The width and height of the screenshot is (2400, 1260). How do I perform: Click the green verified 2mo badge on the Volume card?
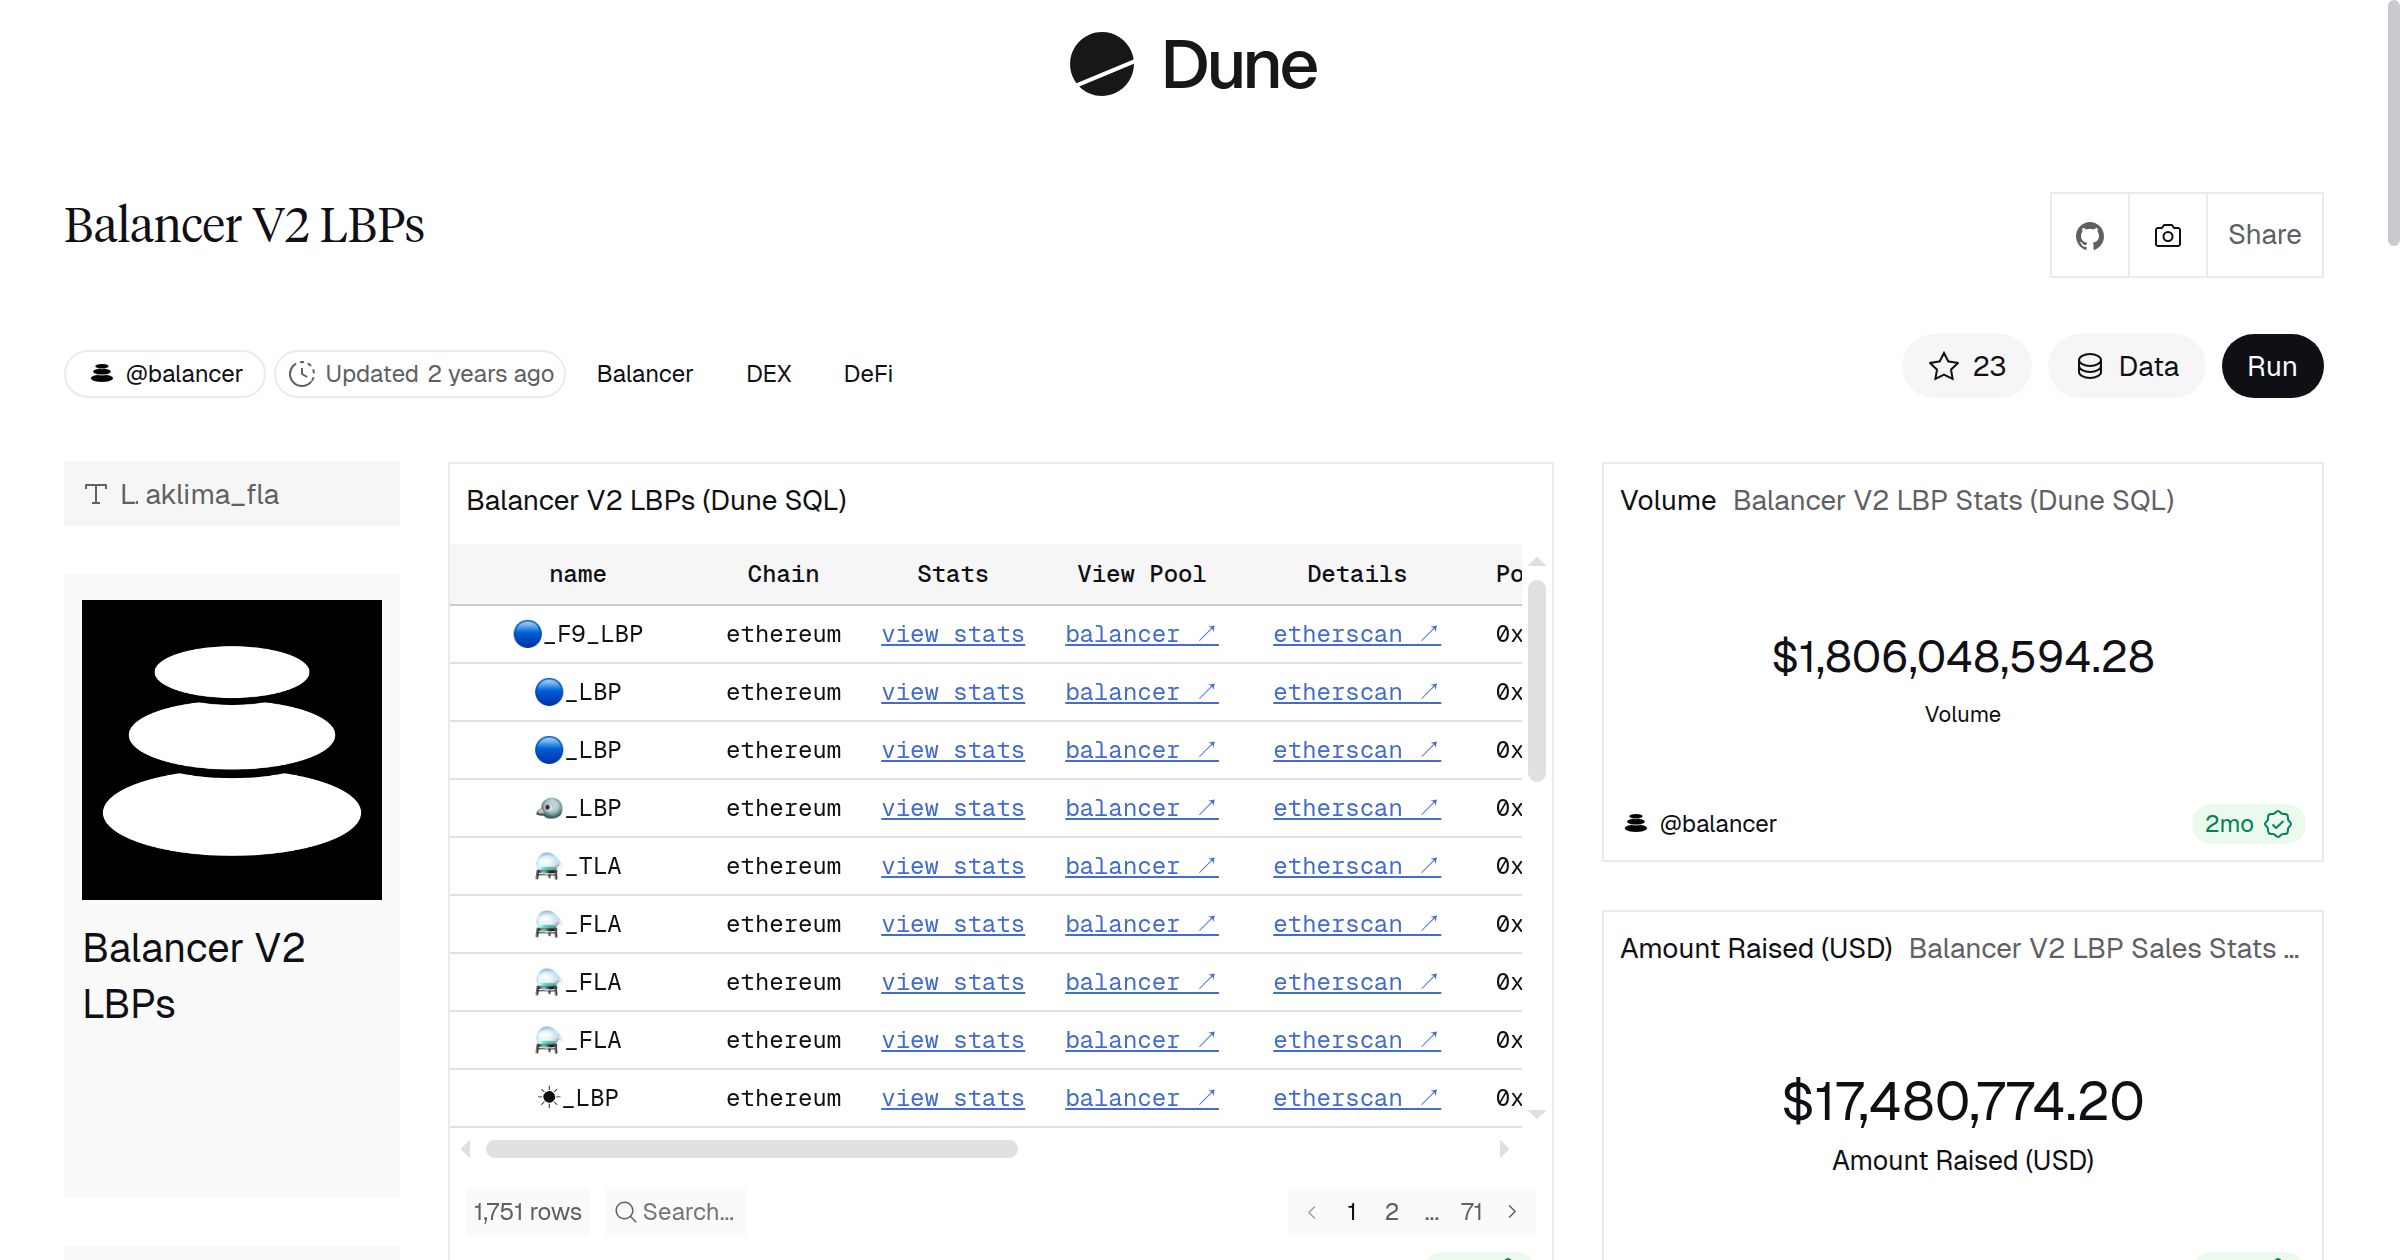point(2247,824)
